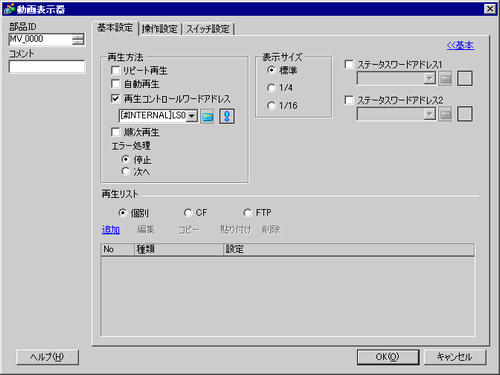The height and width of the screenshot is (375, 500).
Task: Open ヘルプ(H) button
Action: [x=48, y=357]
